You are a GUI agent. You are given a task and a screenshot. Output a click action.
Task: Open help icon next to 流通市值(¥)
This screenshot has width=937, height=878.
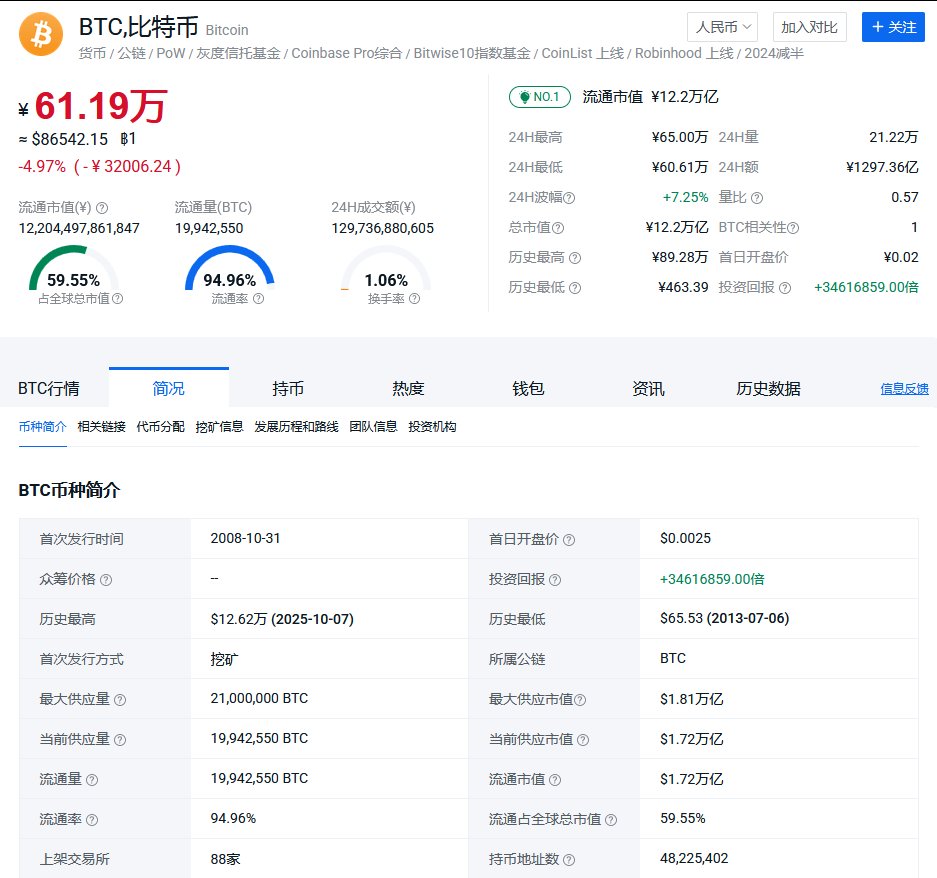(x=102, y=208)
